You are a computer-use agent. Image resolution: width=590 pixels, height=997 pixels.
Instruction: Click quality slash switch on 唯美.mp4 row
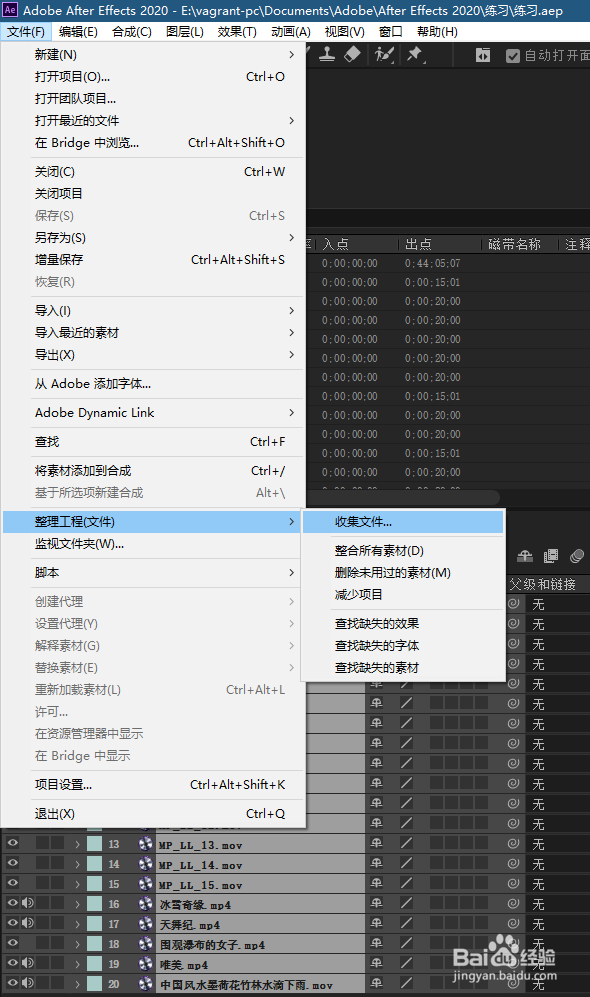point(406,963)
